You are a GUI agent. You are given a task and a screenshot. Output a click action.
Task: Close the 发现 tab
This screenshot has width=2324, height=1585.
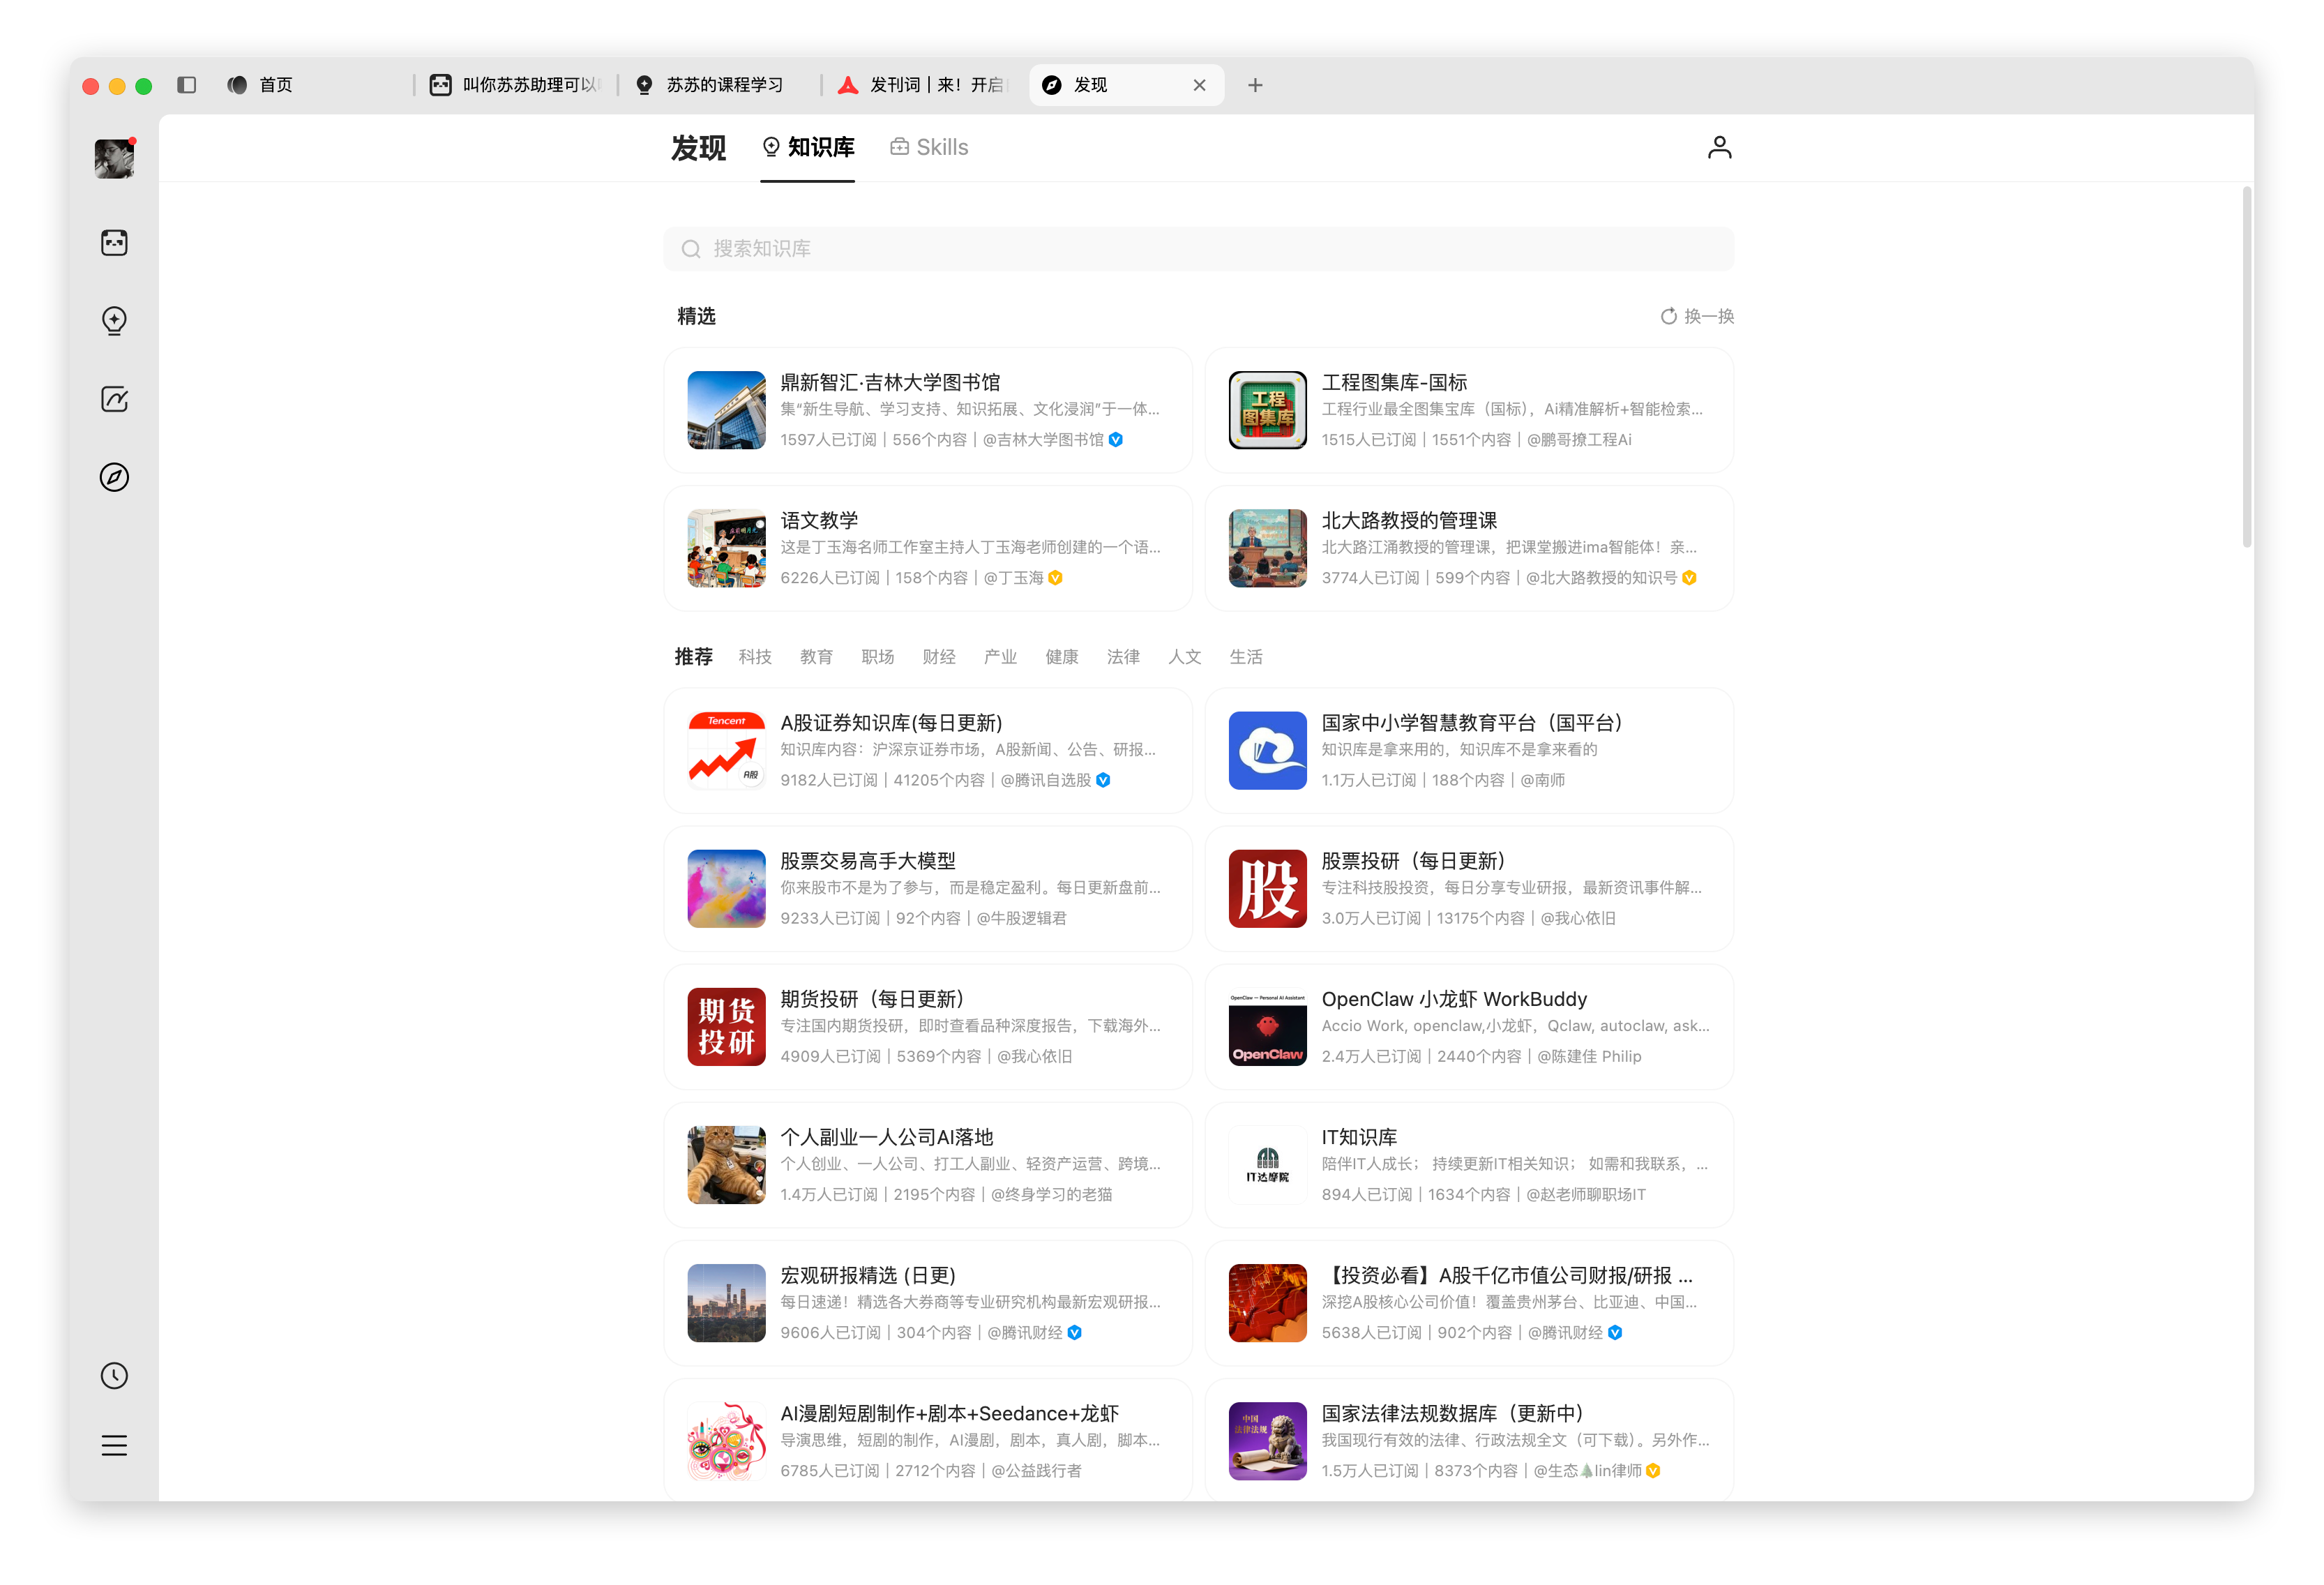click(x=1199, y=85)
